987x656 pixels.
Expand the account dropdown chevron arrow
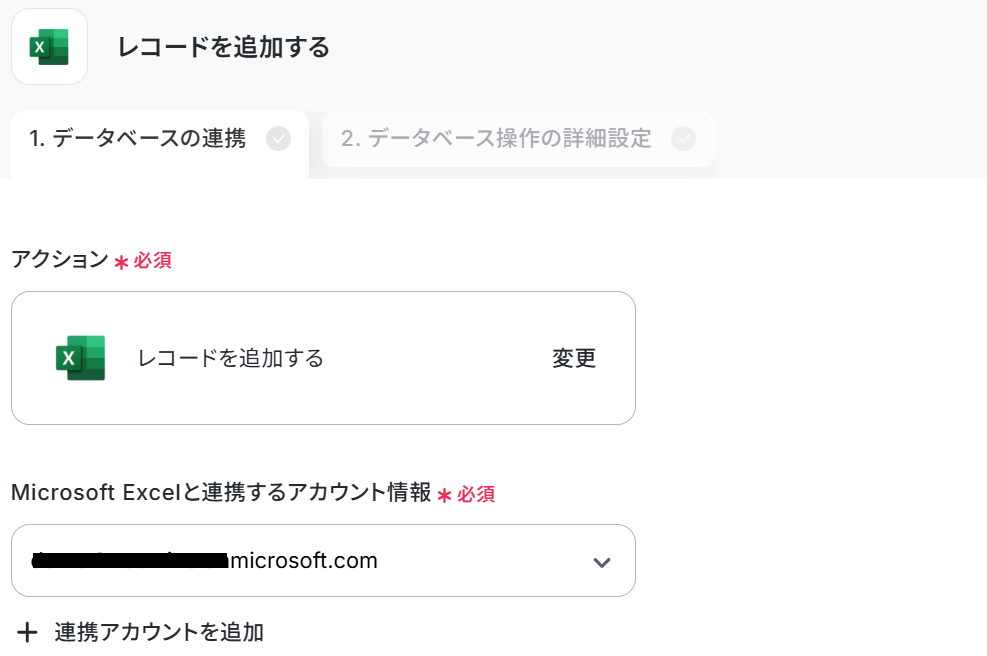pos(601,562)
